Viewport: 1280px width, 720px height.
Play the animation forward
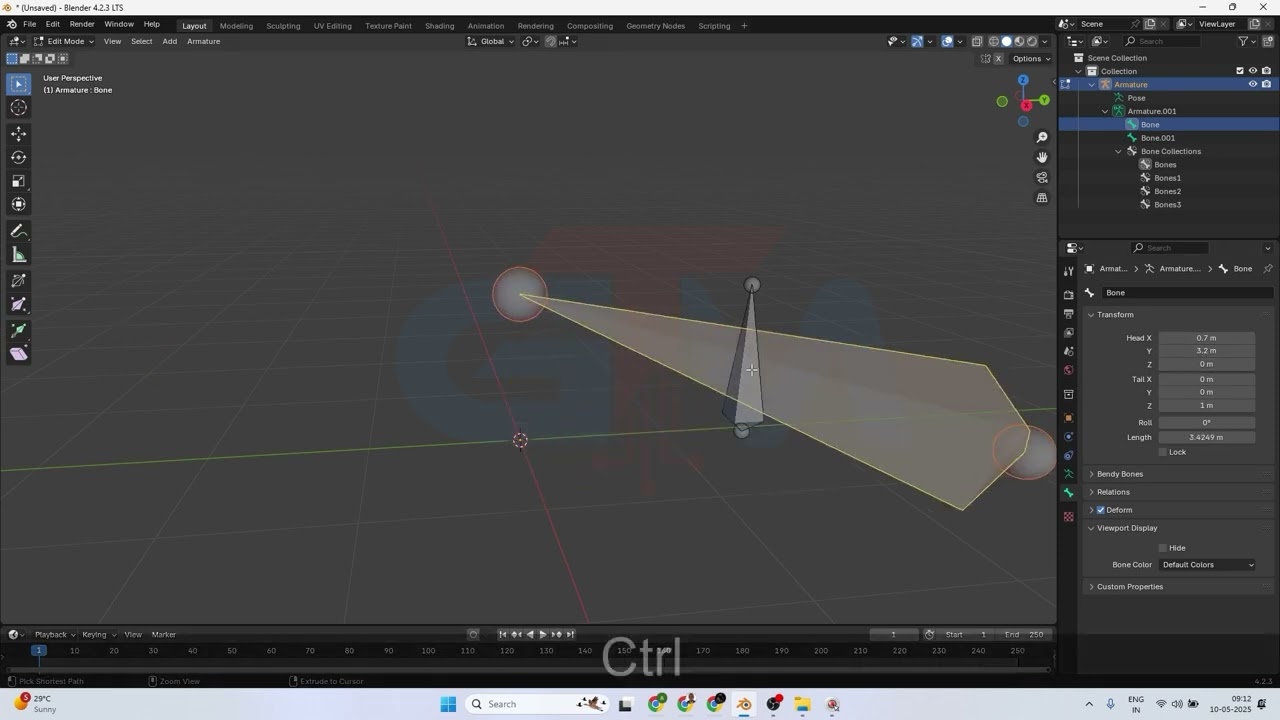click(543, 635)
